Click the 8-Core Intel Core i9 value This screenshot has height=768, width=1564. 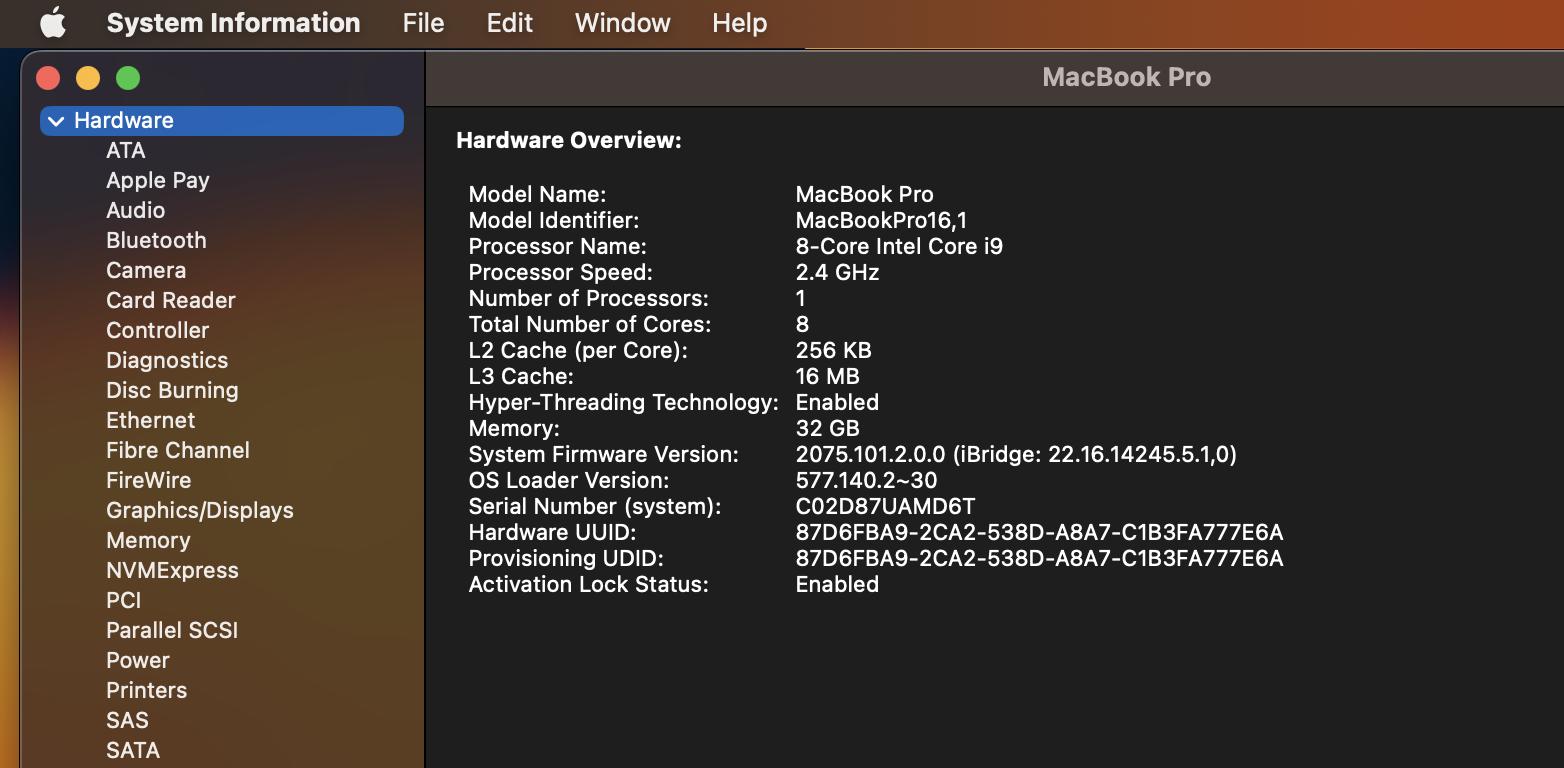click(899, 246)
